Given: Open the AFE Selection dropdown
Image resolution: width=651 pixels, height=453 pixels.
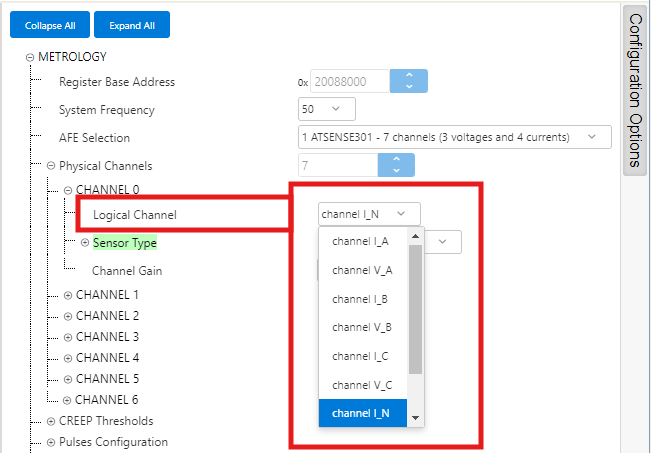Looking at the screenshot, I should pos(454,137).
